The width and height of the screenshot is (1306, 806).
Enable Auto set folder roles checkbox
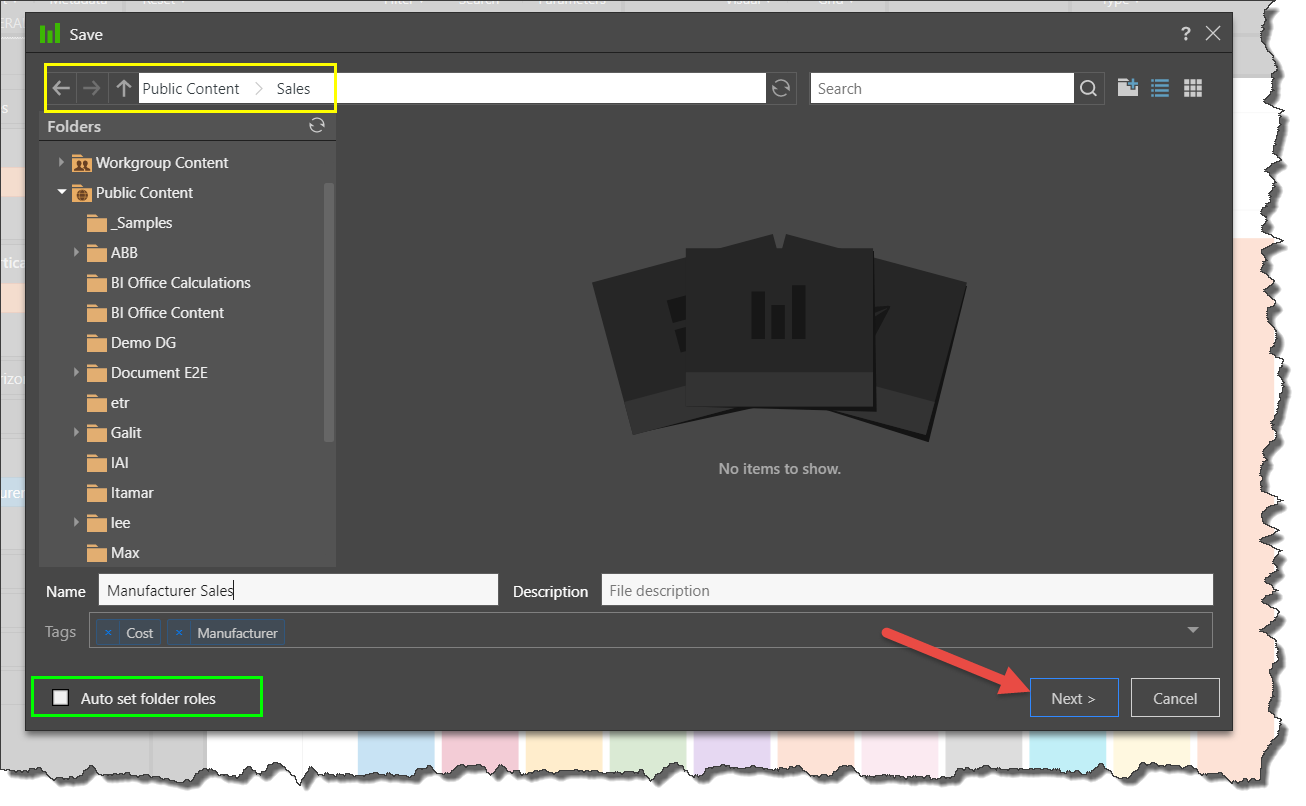point(62,698)
